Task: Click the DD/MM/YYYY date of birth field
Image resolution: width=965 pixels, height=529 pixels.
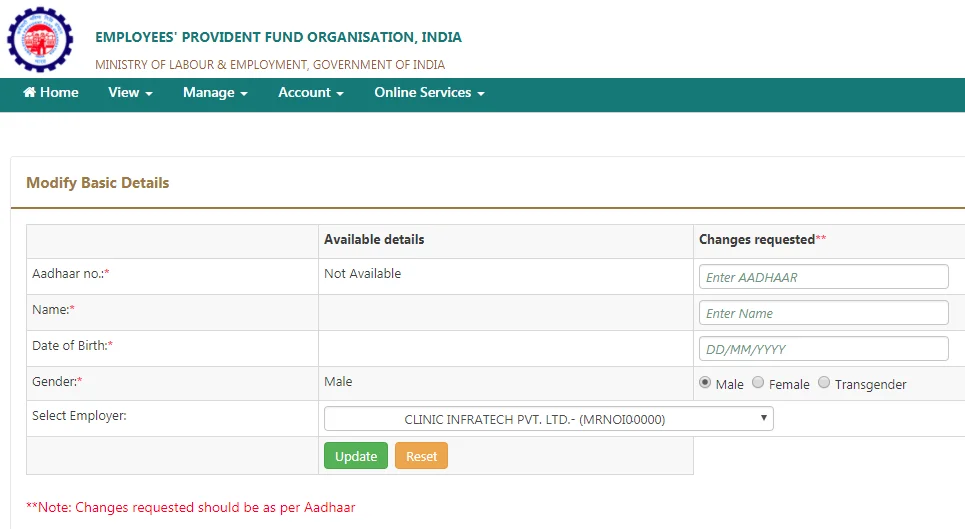Action: point(823,349)
